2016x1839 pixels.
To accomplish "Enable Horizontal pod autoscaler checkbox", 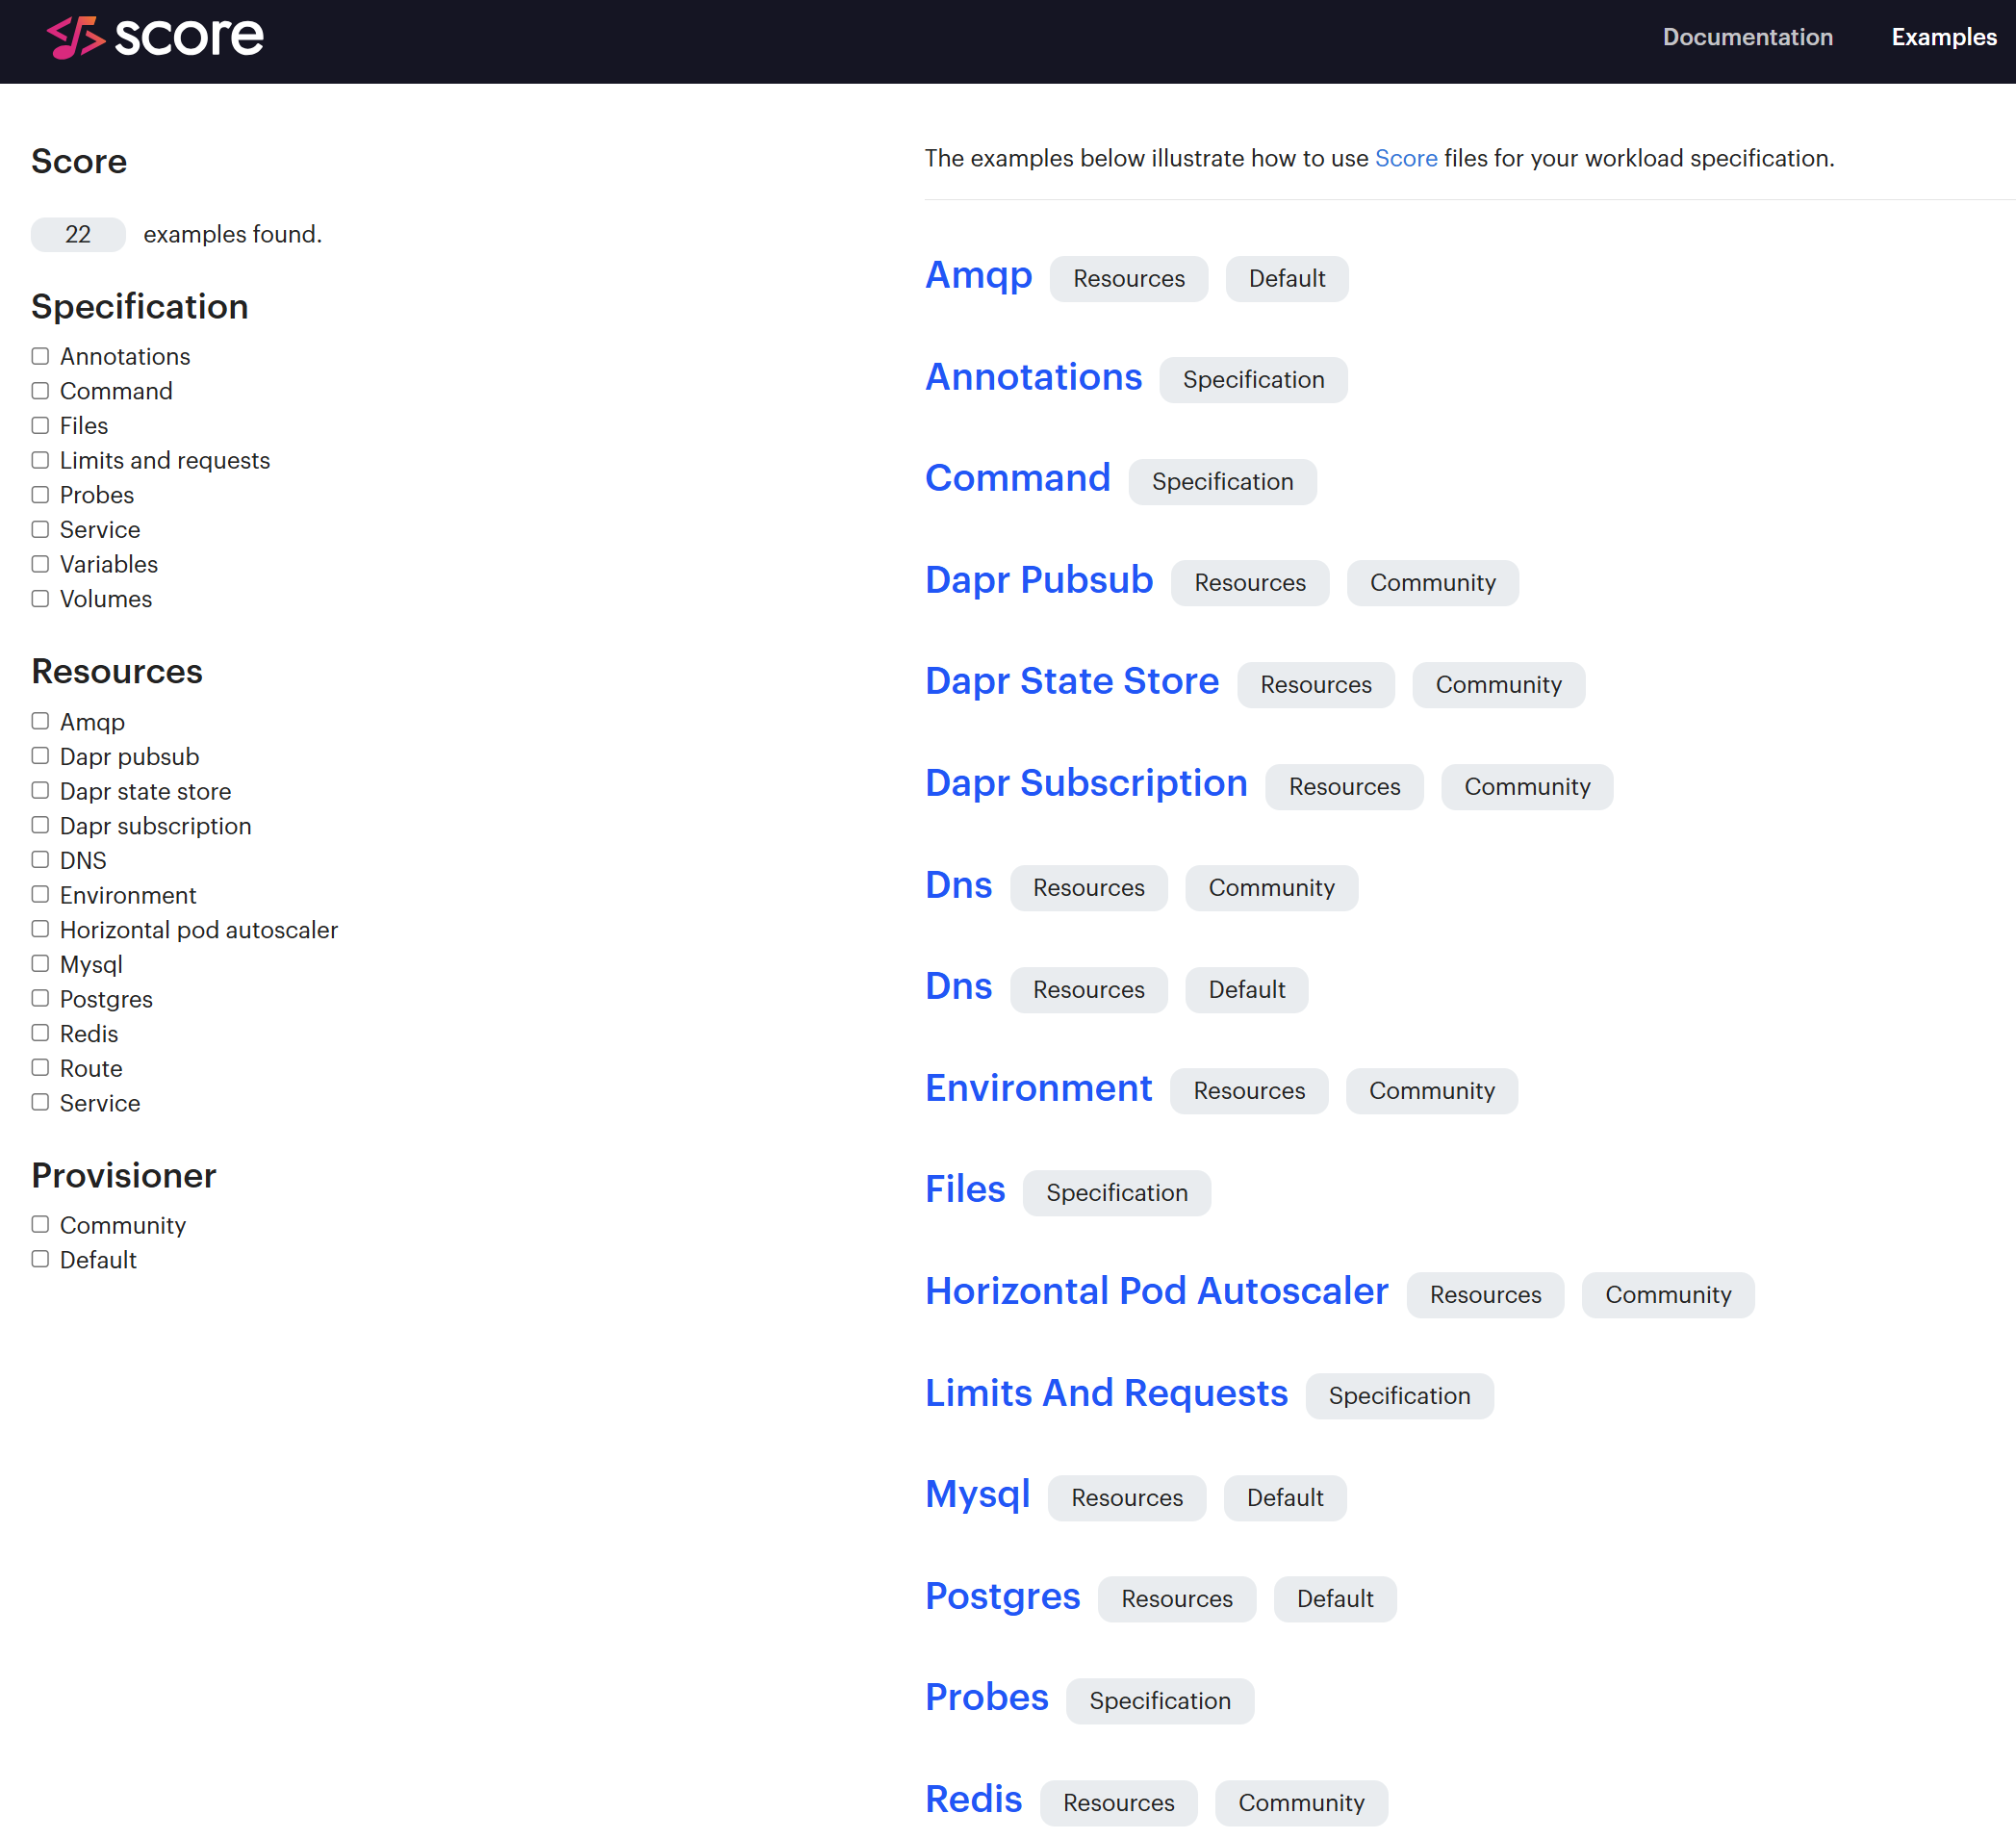I will [x=40, y=929].
